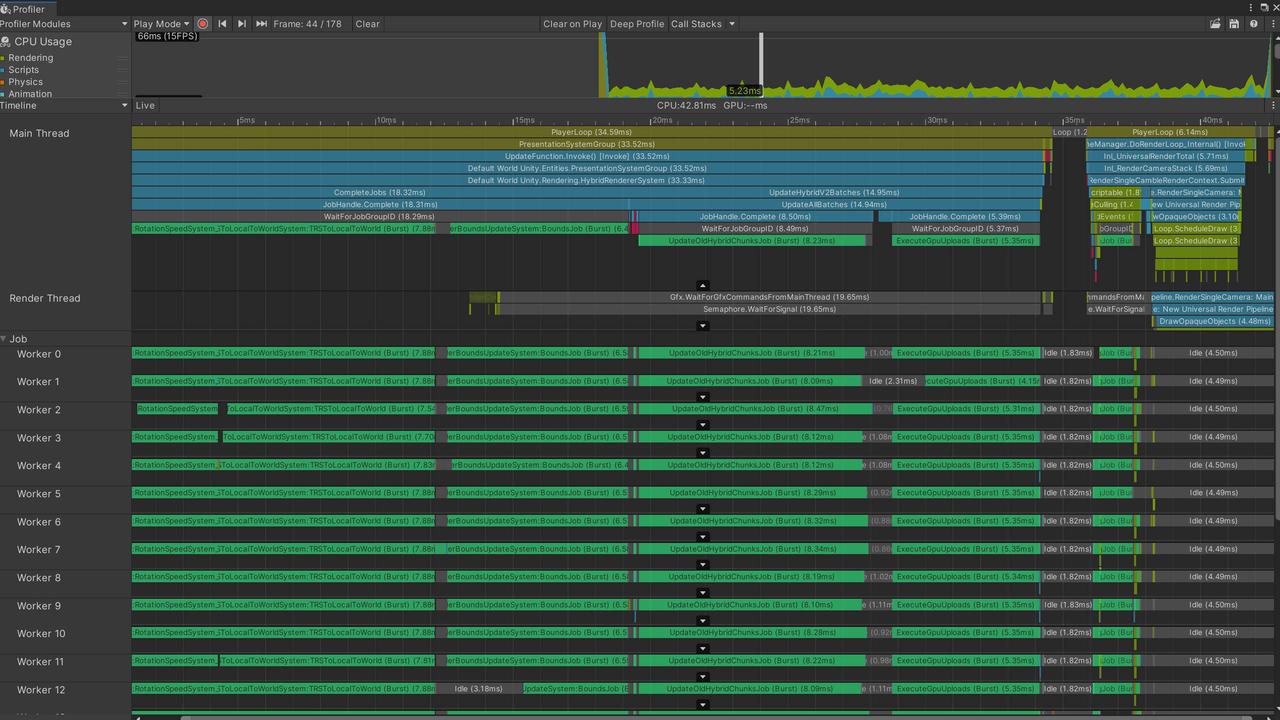The width and height of the screenshot is (1280, 720).
Task: Toggle the Deep Profile button
Action: pos(636,24)
